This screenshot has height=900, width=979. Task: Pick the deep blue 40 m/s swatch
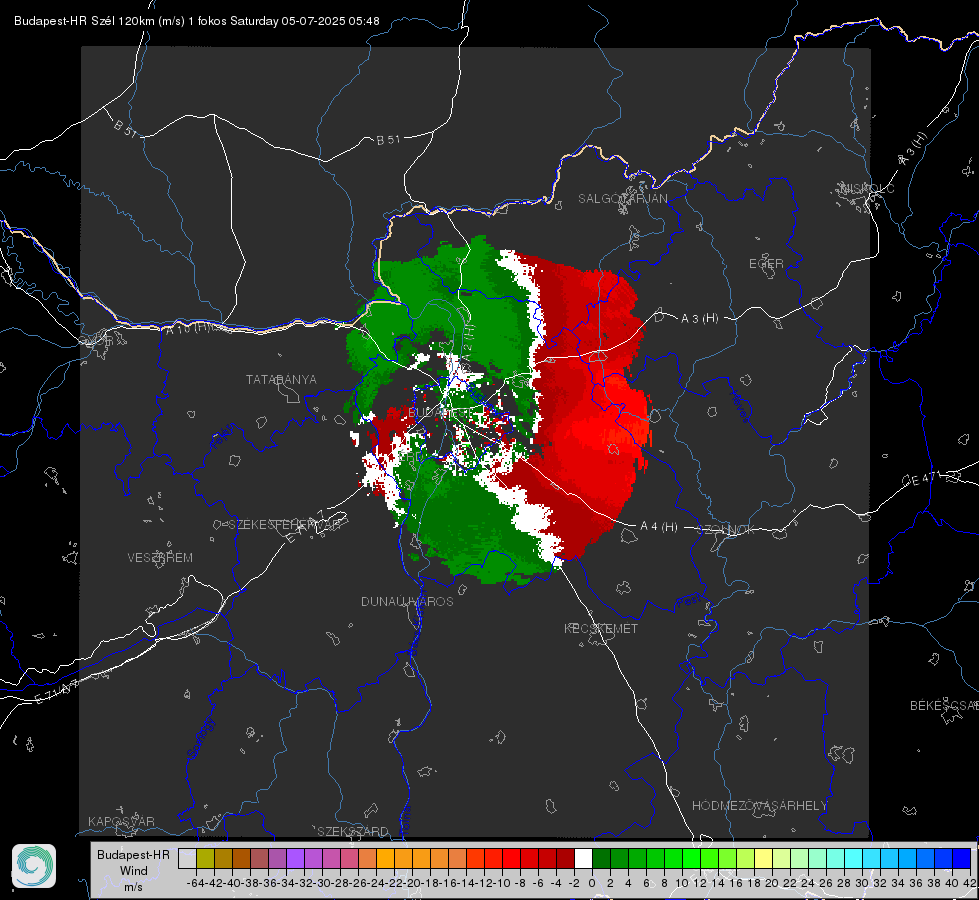(962, 858)
